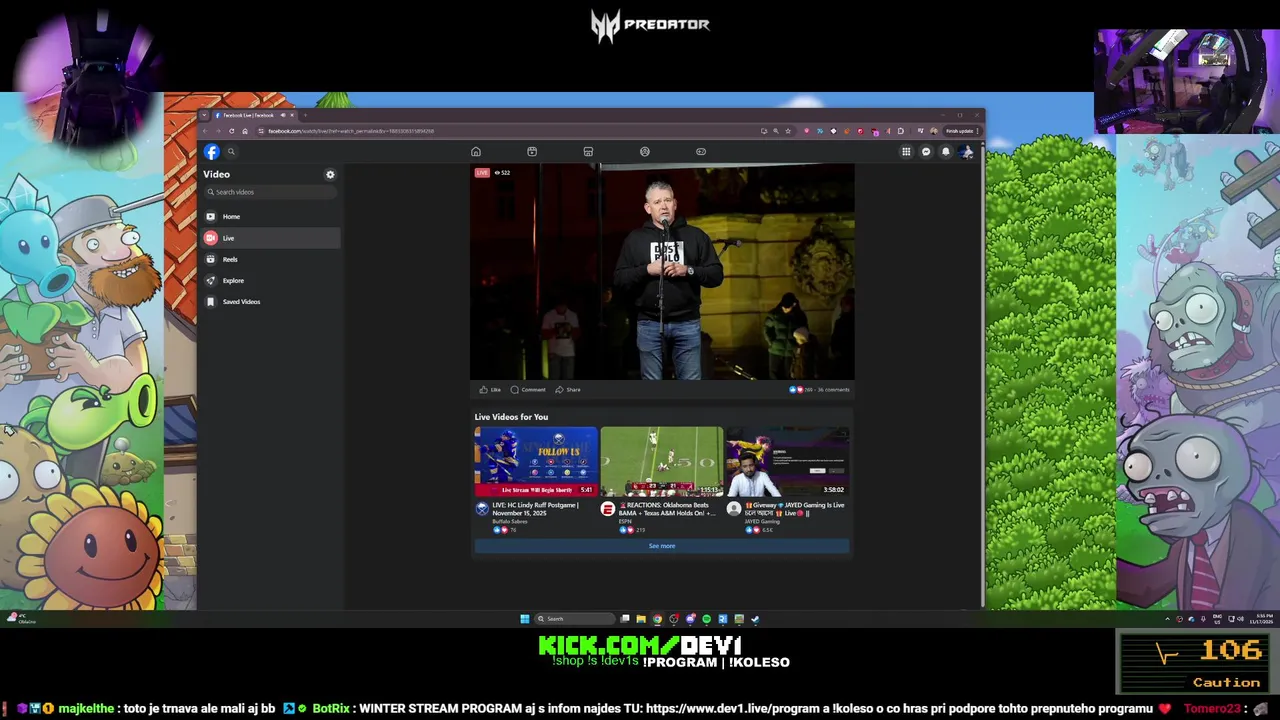1280x720 pixels.
Task: Share the live video
Action: tap(568, 390)
